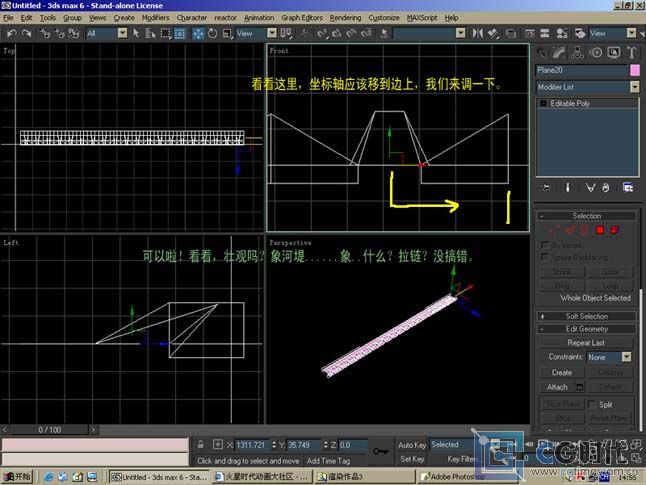Image resolution: width=646 pixels, height=485 pixels.
Task: Open the MAXScript menu
Action: click(422, 18)
